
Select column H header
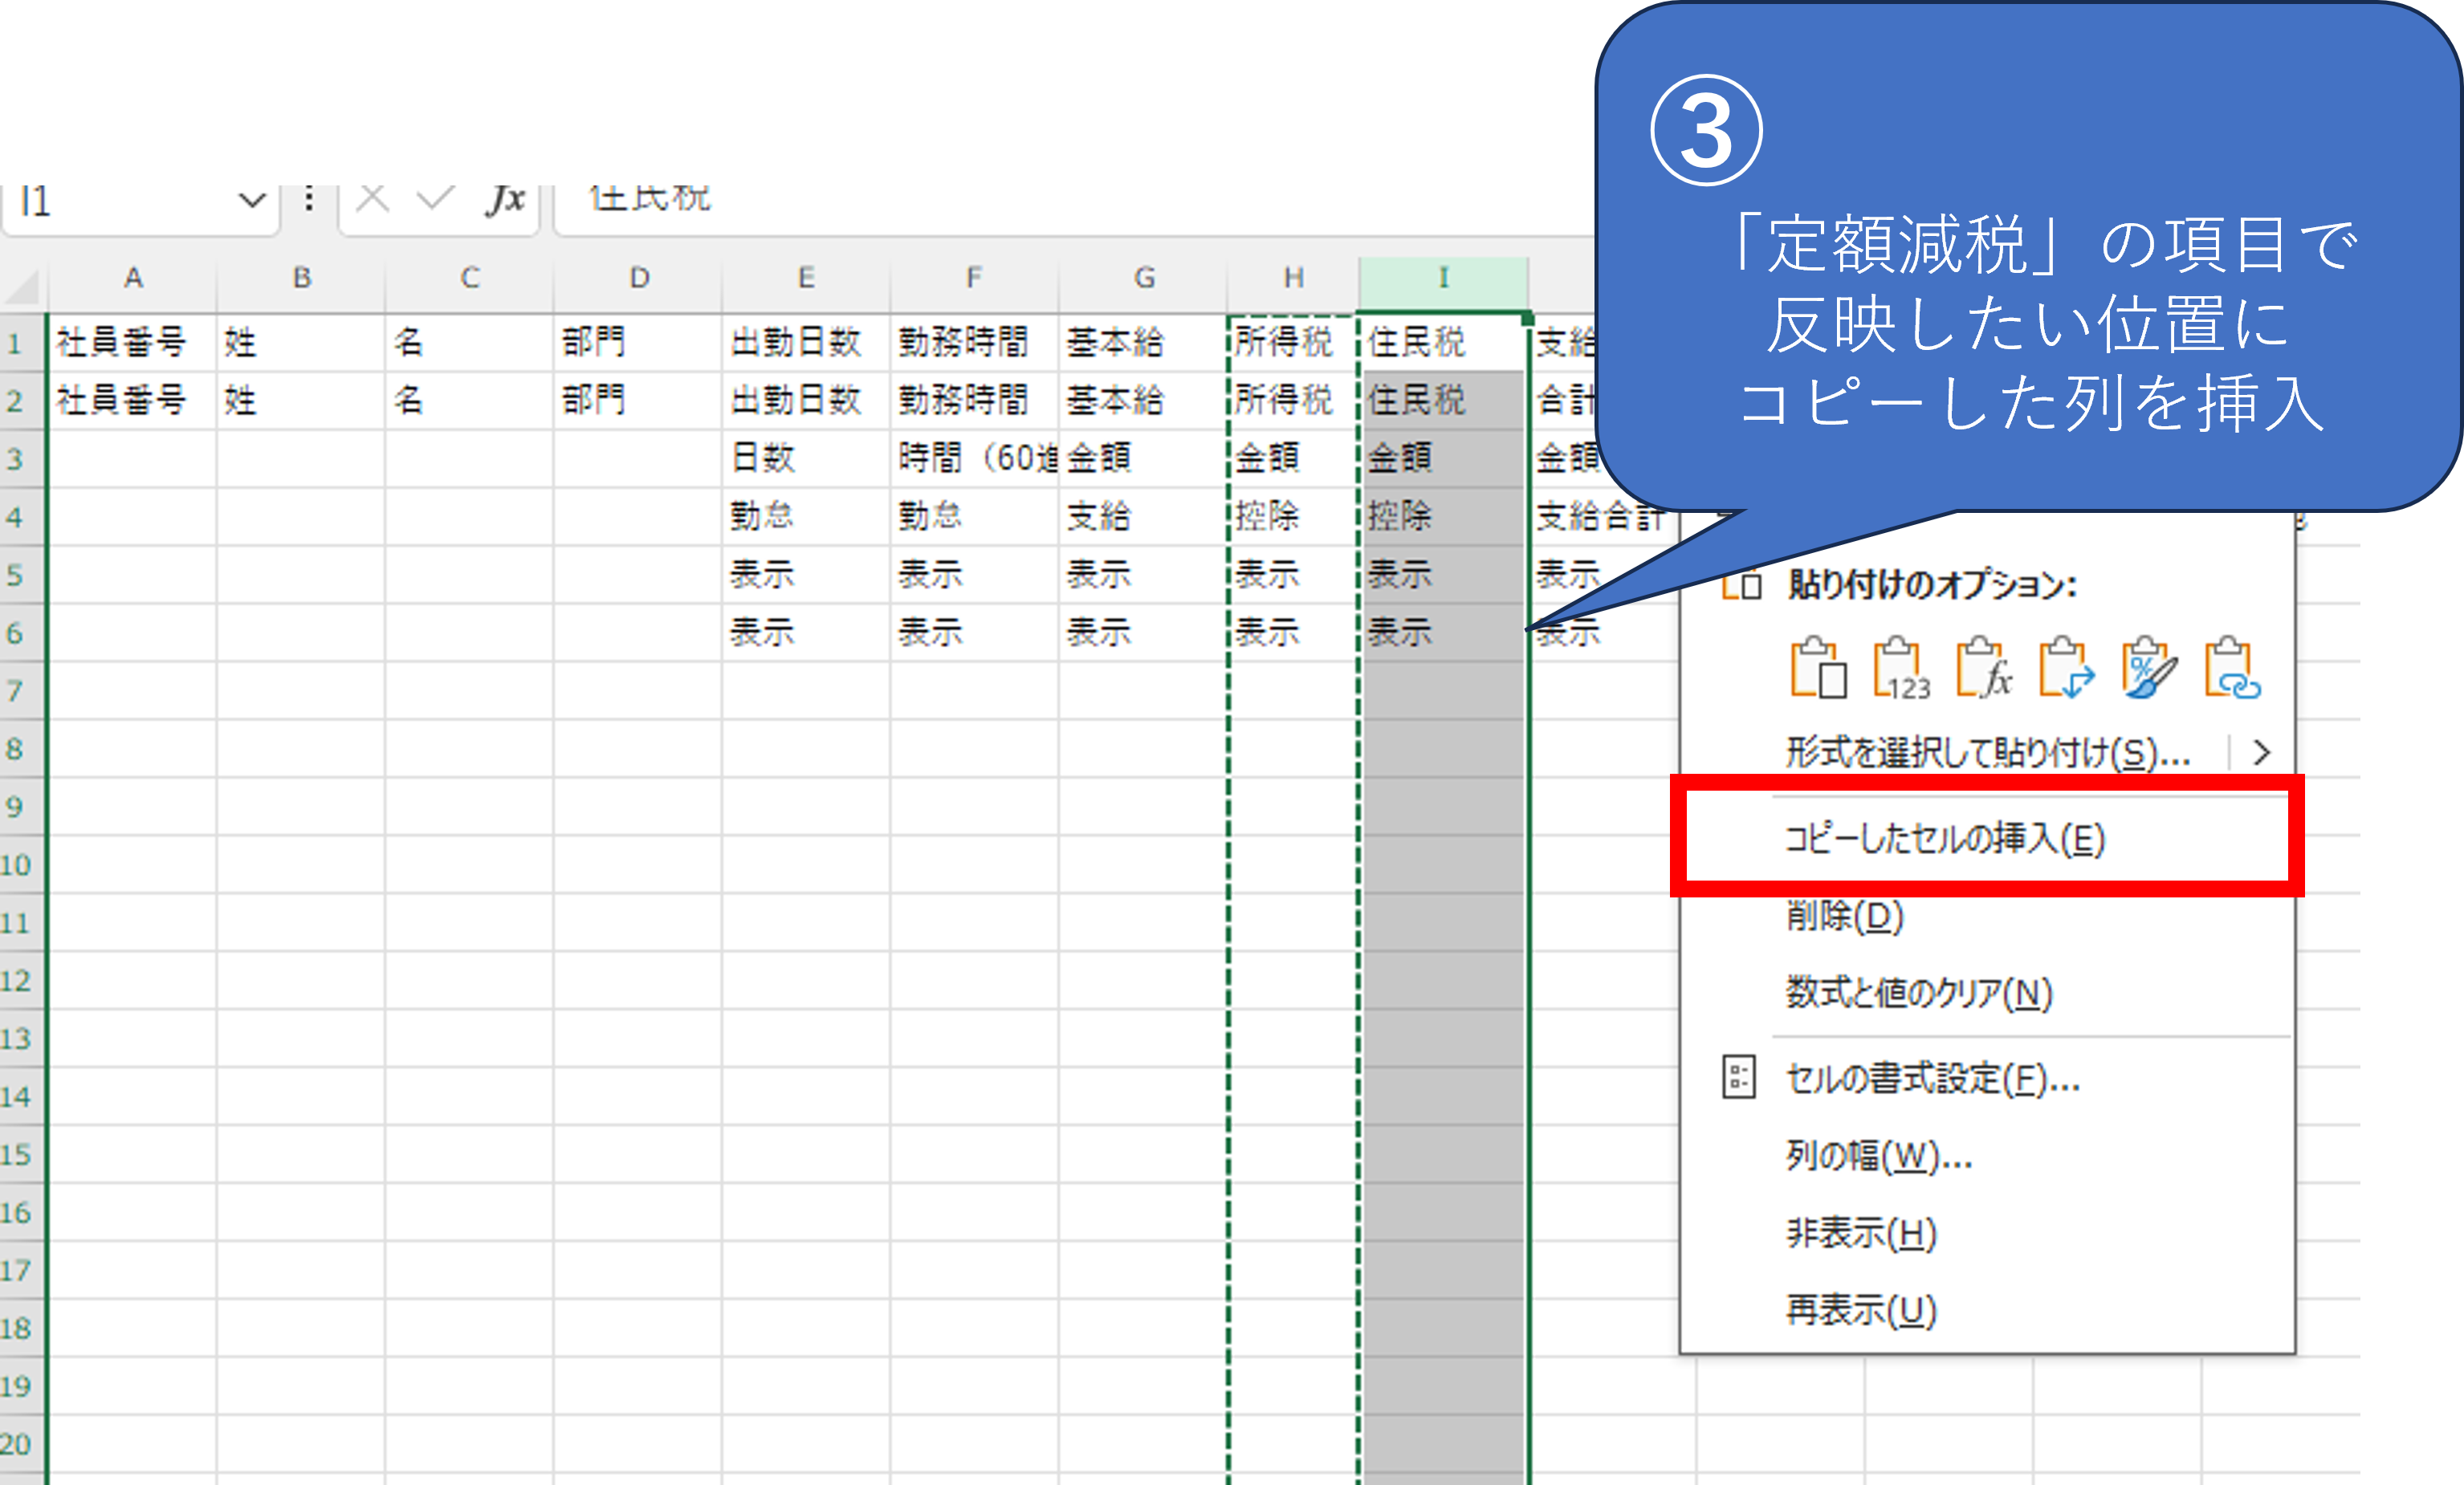(1293, 278)
